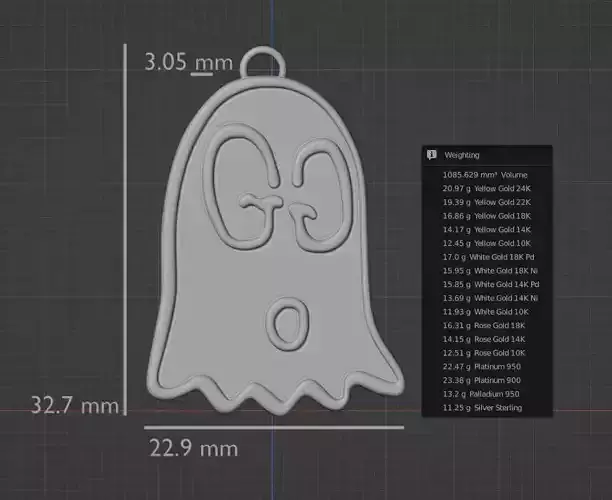Select the White Gold 14K Pd row

click(x=491, y=284)
